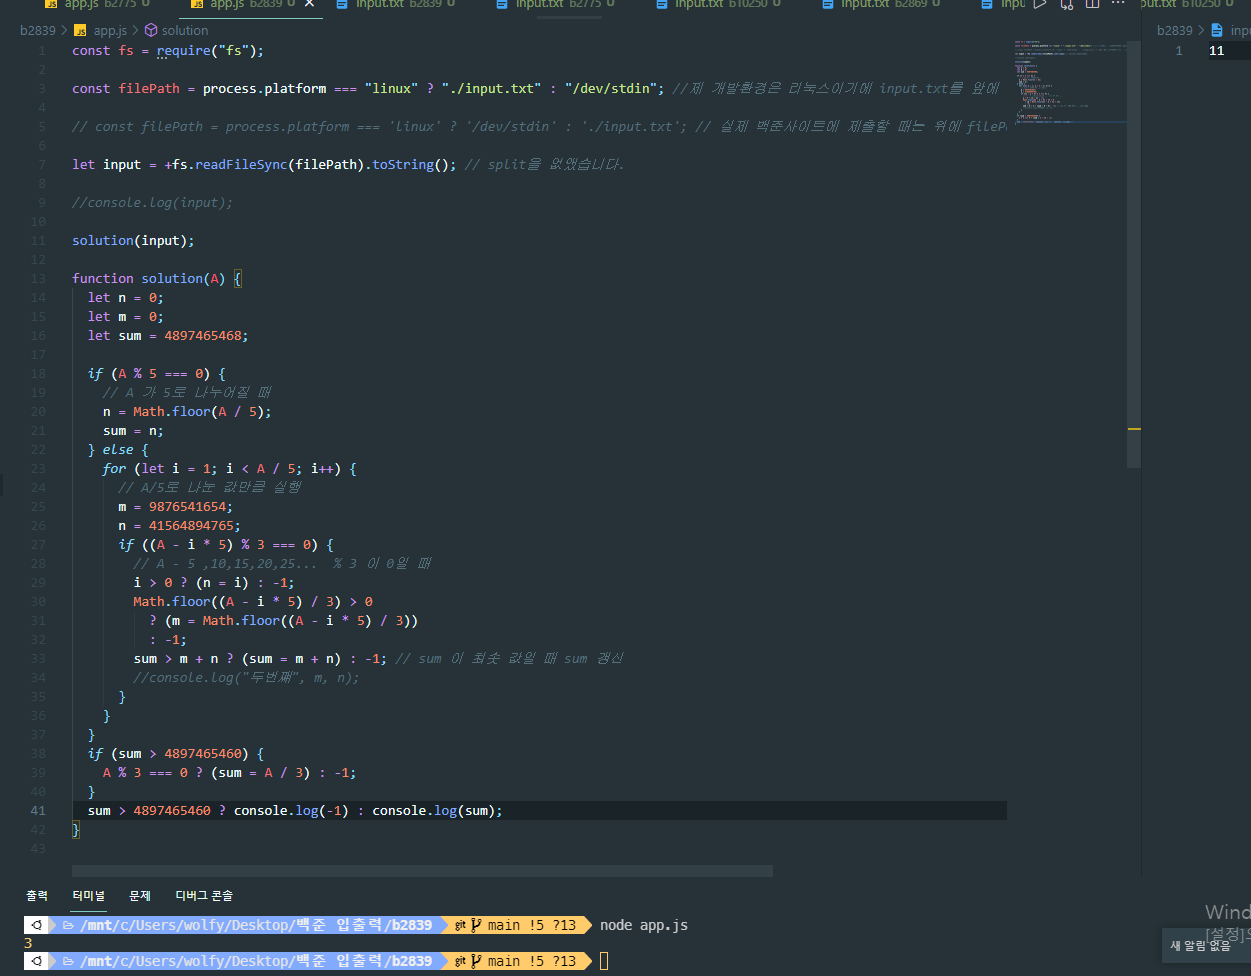Viewport: 1251px width, 976px height.
Task: Run the code with the play icon
Action: [x=1040, y=4]
